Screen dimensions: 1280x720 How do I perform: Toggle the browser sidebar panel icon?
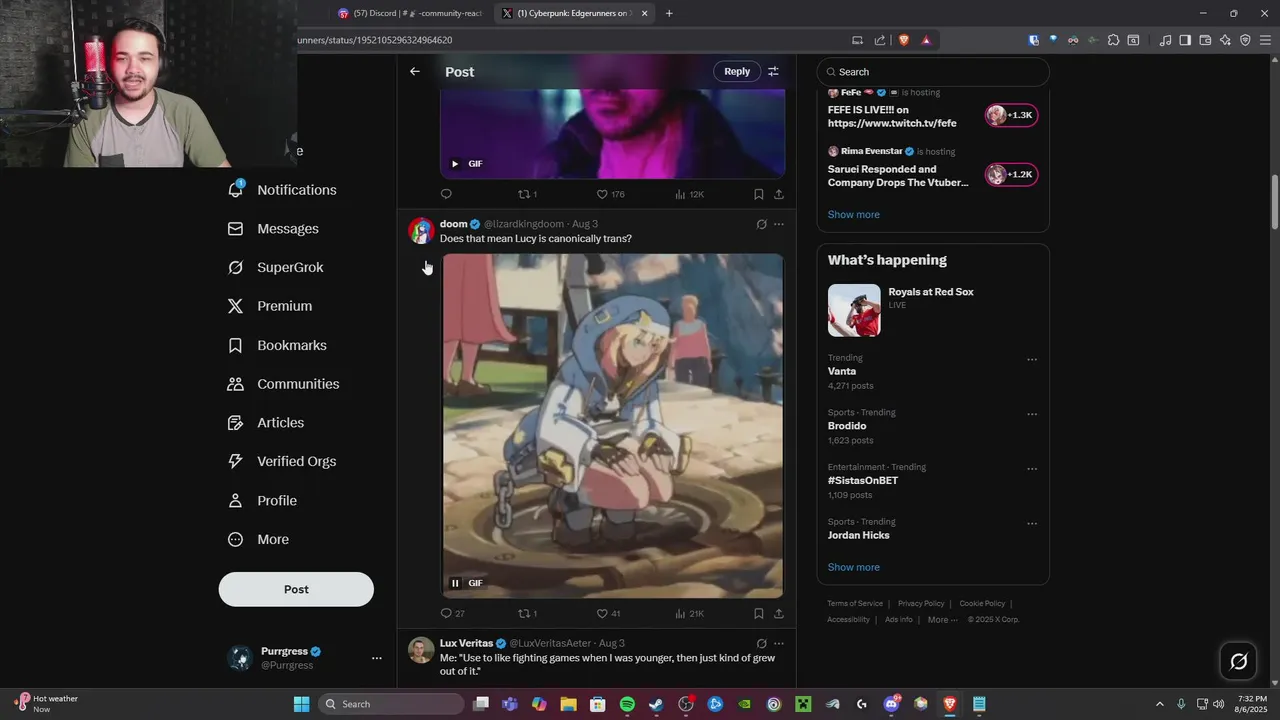1185,40
